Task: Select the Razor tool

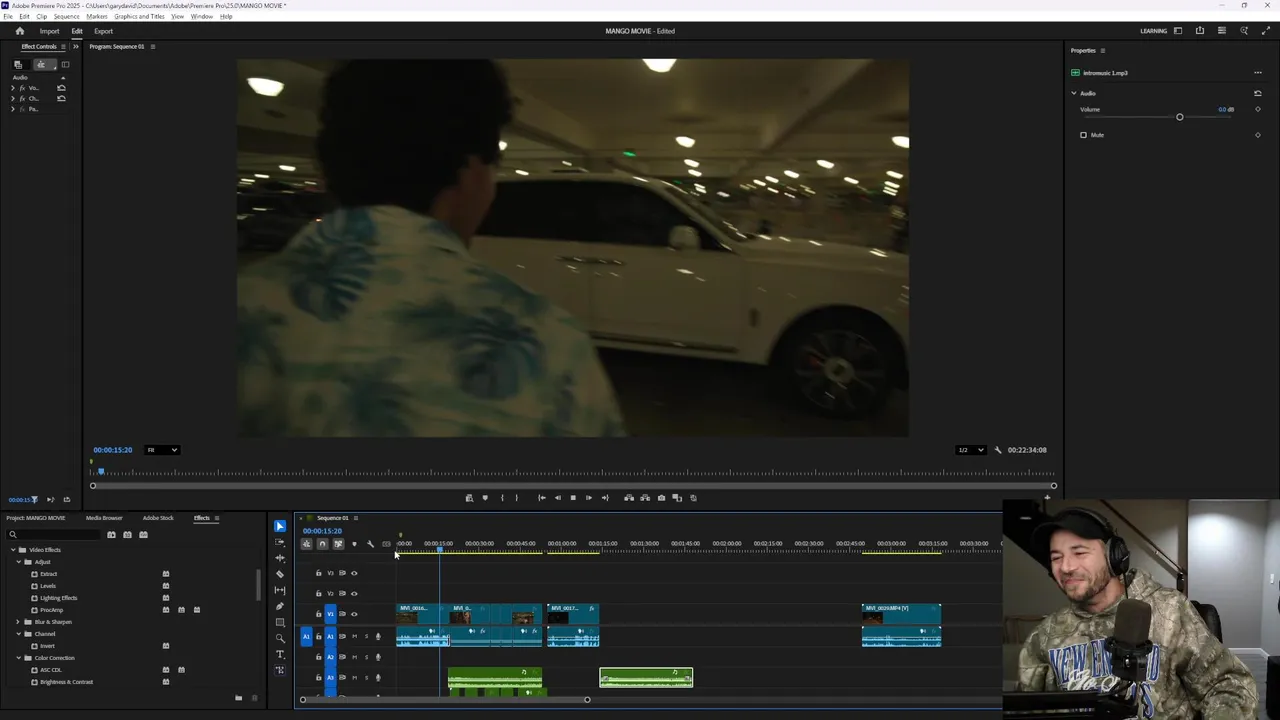Action: (280, 574)
